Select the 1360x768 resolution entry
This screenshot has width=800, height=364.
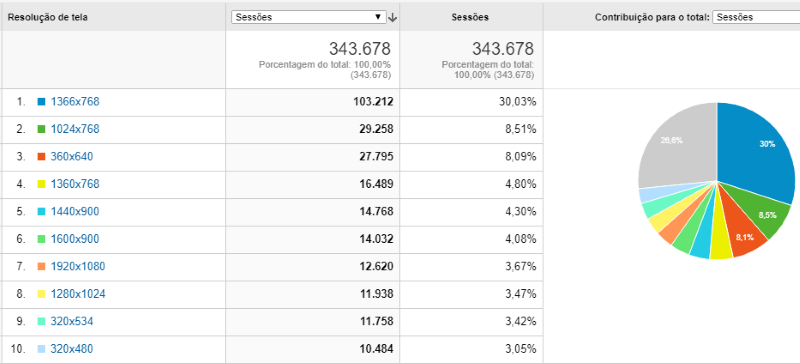point(75,184)
